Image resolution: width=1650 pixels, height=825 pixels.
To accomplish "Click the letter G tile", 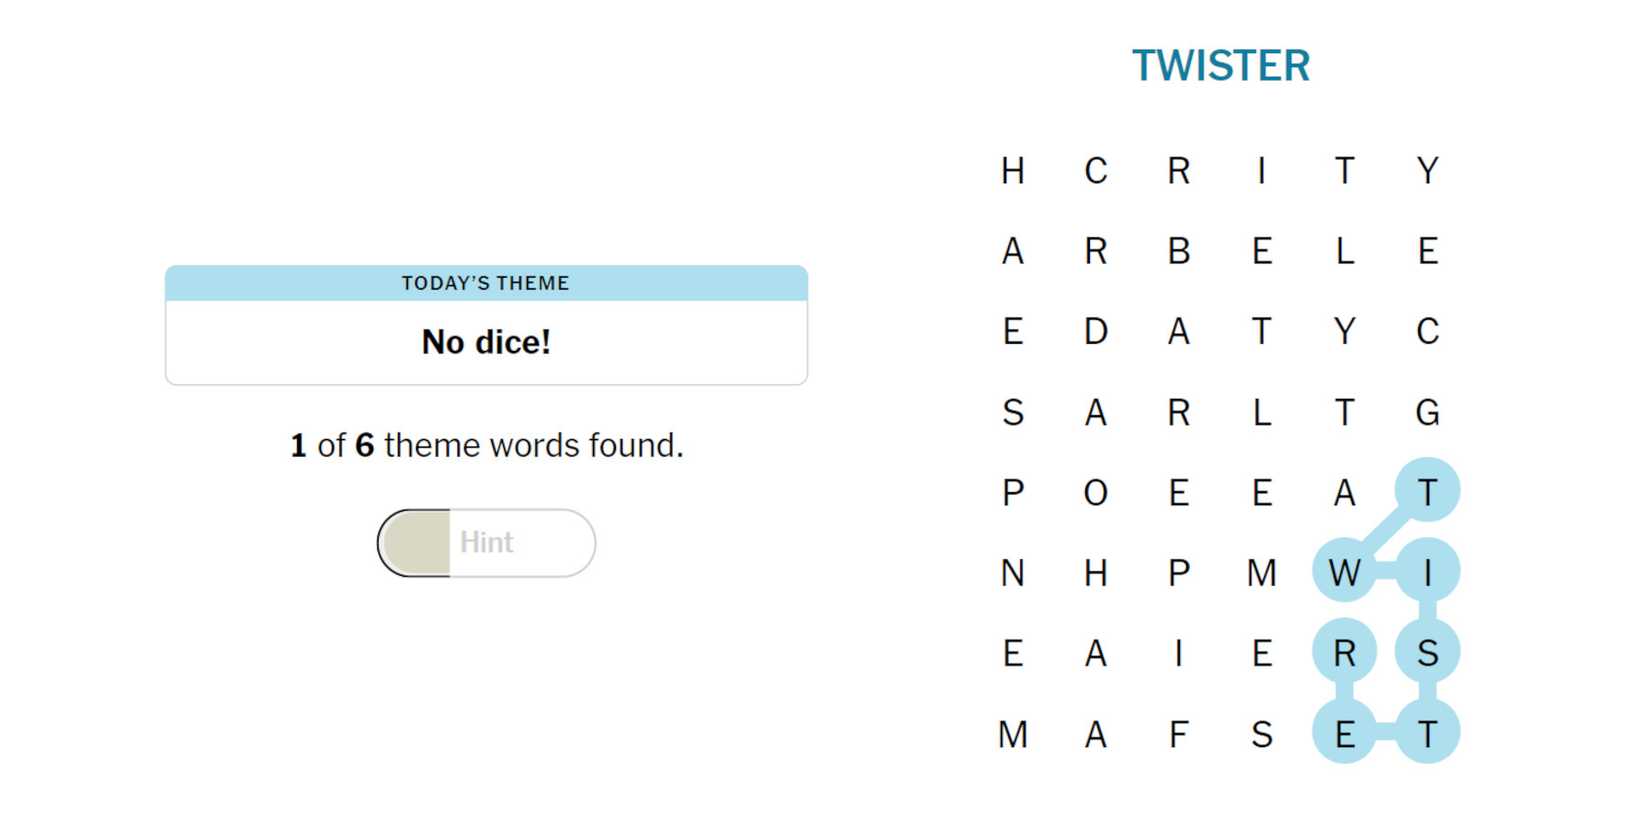I will point(1427,412).
